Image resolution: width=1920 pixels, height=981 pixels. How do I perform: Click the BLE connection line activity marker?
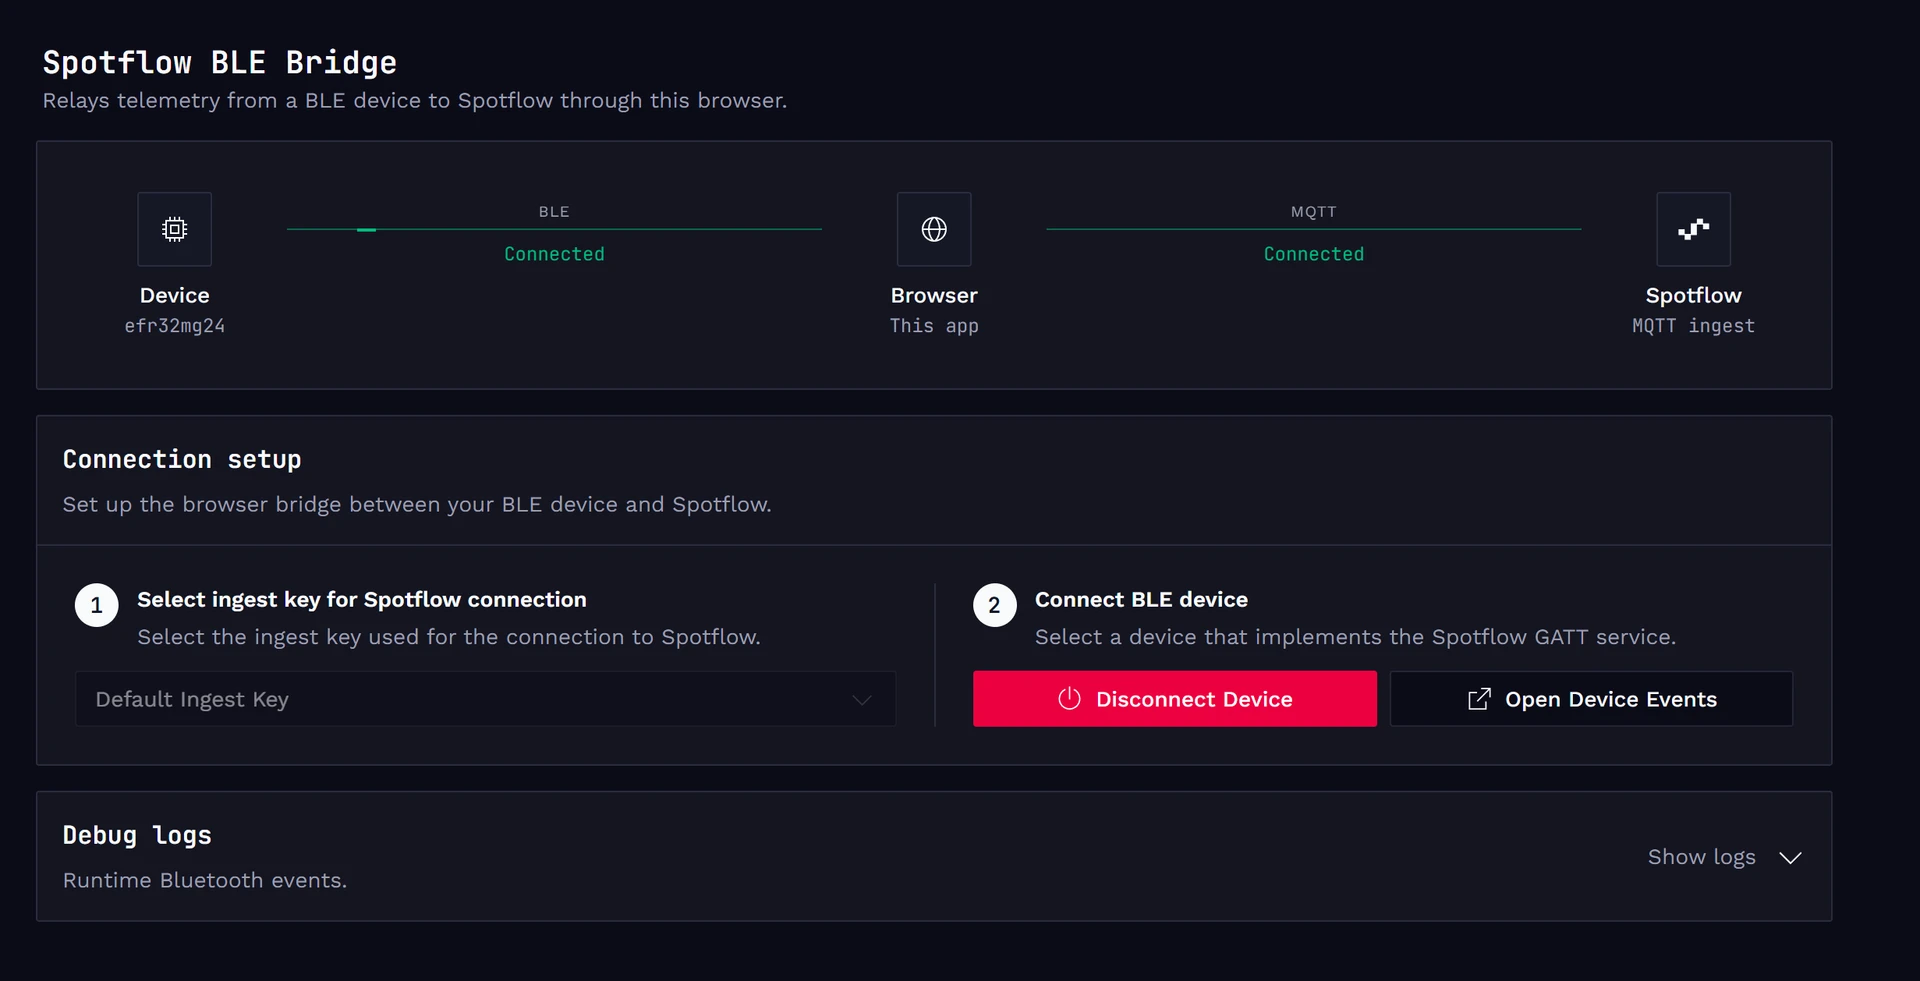pos(367,230)
